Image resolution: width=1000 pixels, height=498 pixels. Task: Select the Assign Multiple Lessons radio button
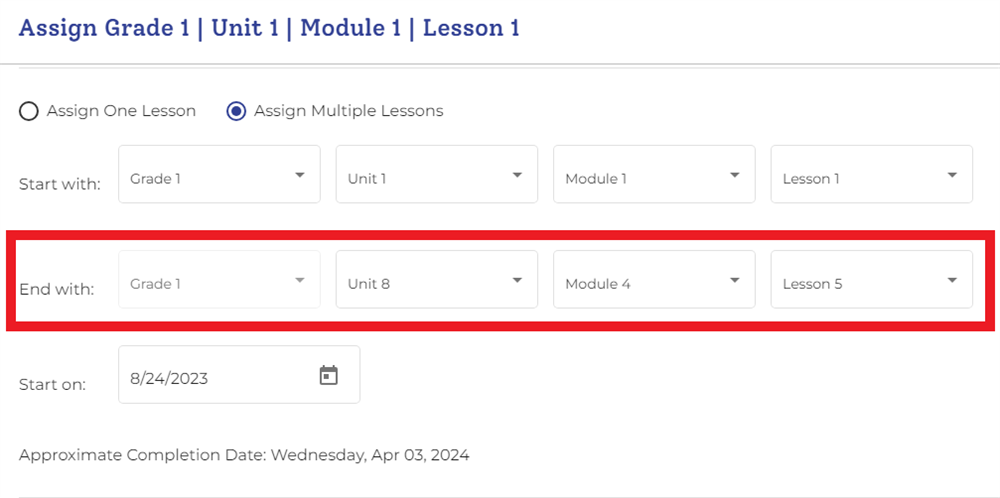point(237,111)
